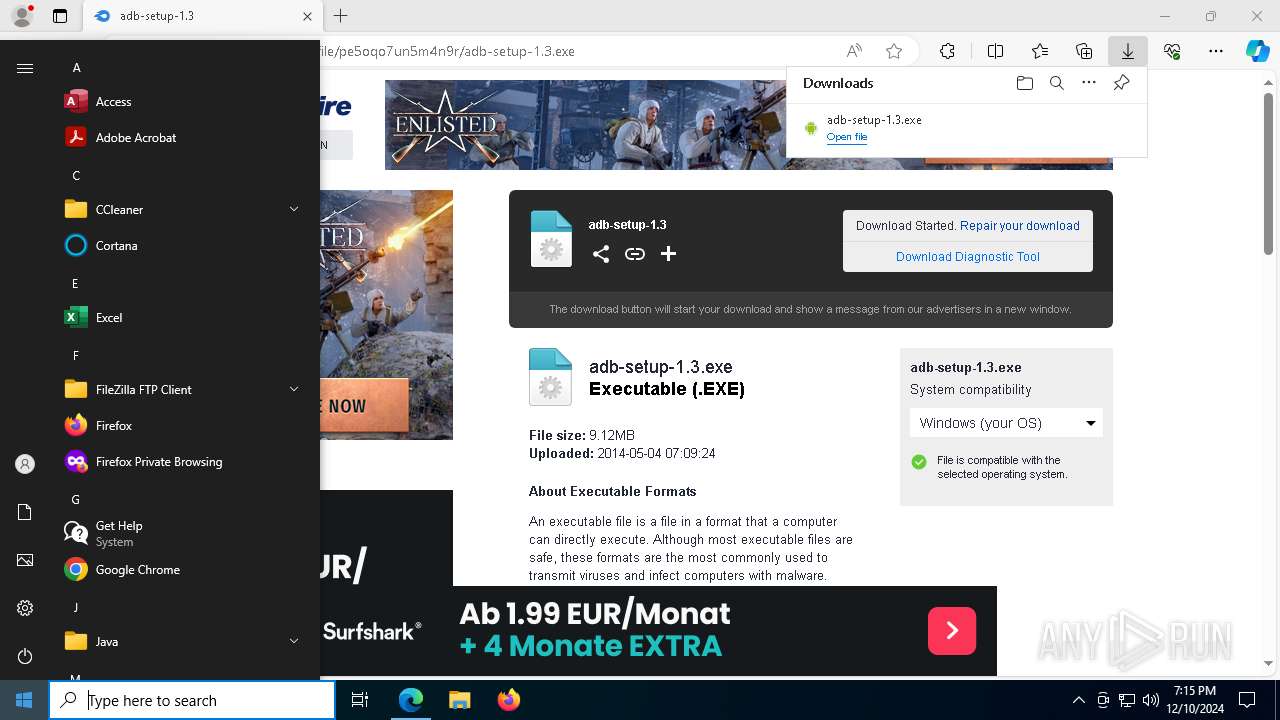Open Cortana in the Start menu

(180, 245)
